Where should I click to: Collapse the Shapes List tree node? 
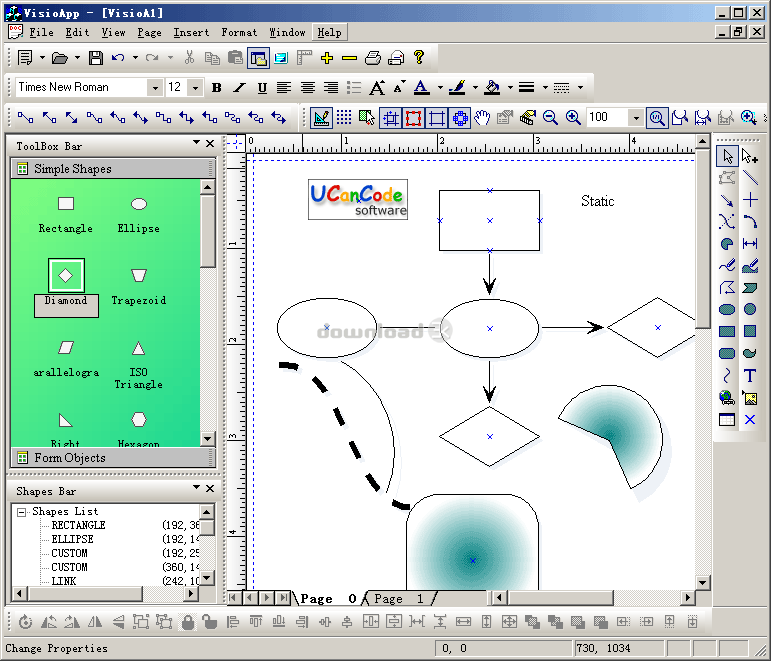click(21, 512)
